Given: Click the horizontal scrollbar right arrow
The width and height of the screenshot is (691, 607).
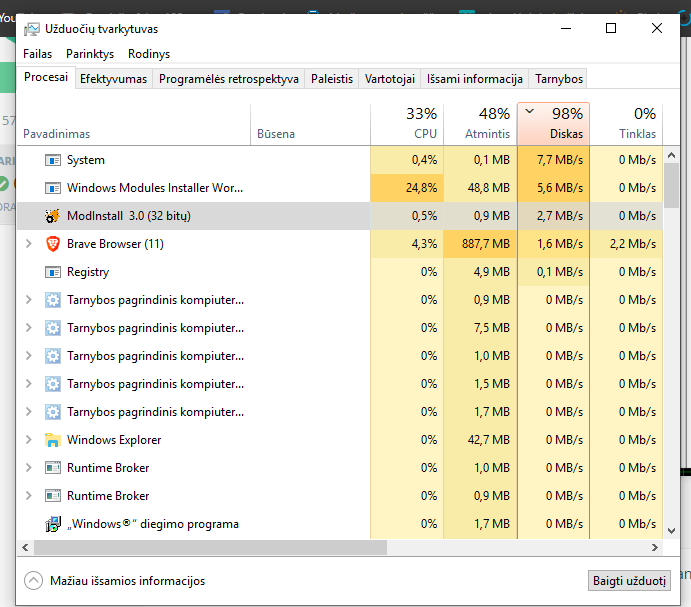Looking at the screenshot, I should [655, 547].
